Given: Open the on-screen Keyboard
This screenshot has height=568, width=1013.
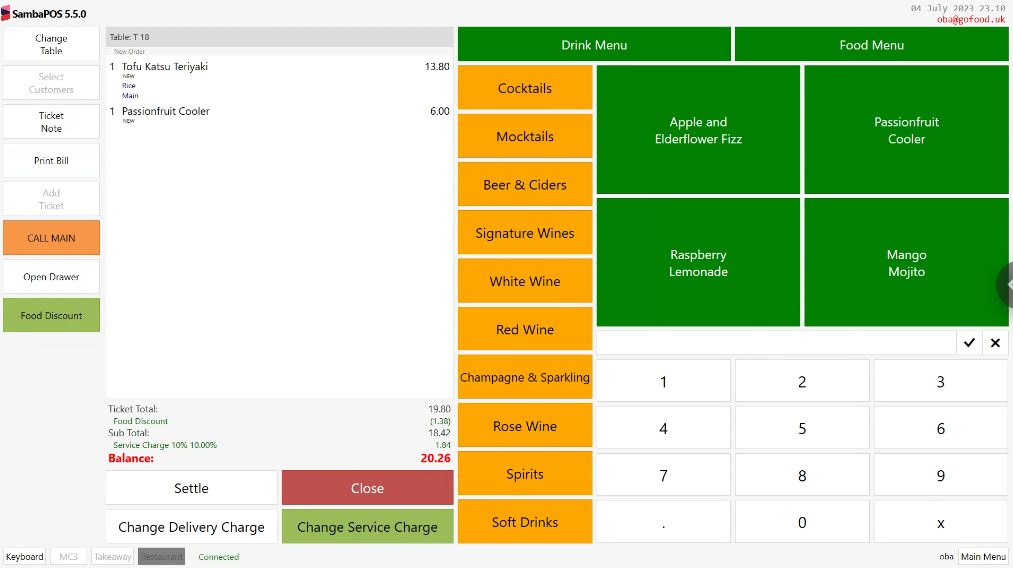Looking at the screenshot, I should (x=25, y=556).
